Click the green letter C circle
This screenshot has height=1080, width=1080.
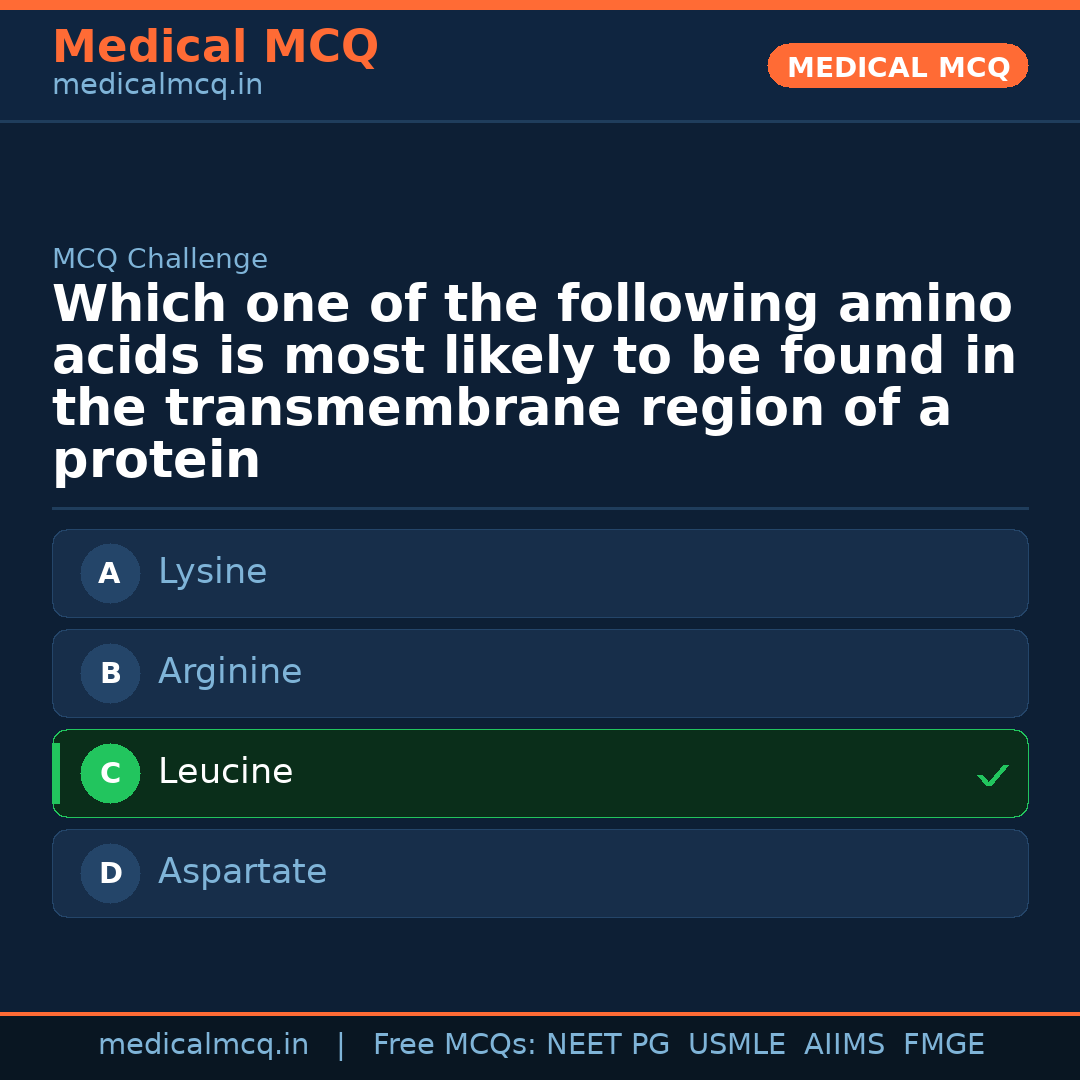110,773
